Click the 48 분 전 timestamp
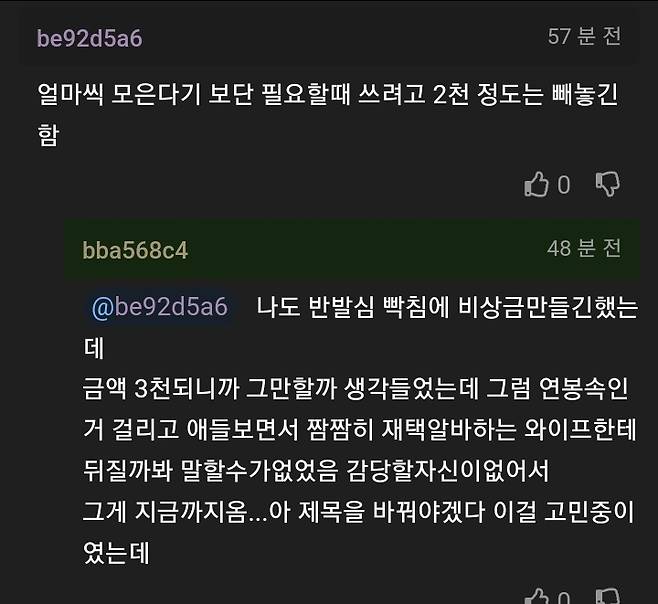658x604 pixels. [x=584, y=248]
